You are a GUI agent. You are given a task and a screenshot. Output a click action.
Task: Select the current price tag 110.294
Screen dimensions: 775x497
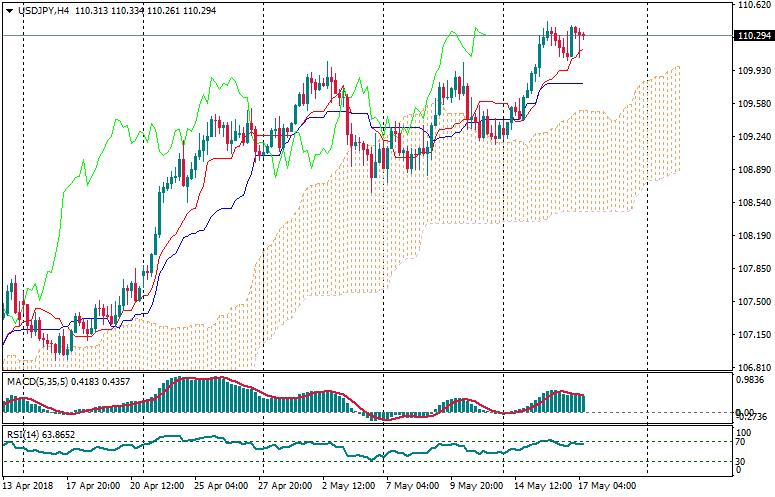coord(753,36)
